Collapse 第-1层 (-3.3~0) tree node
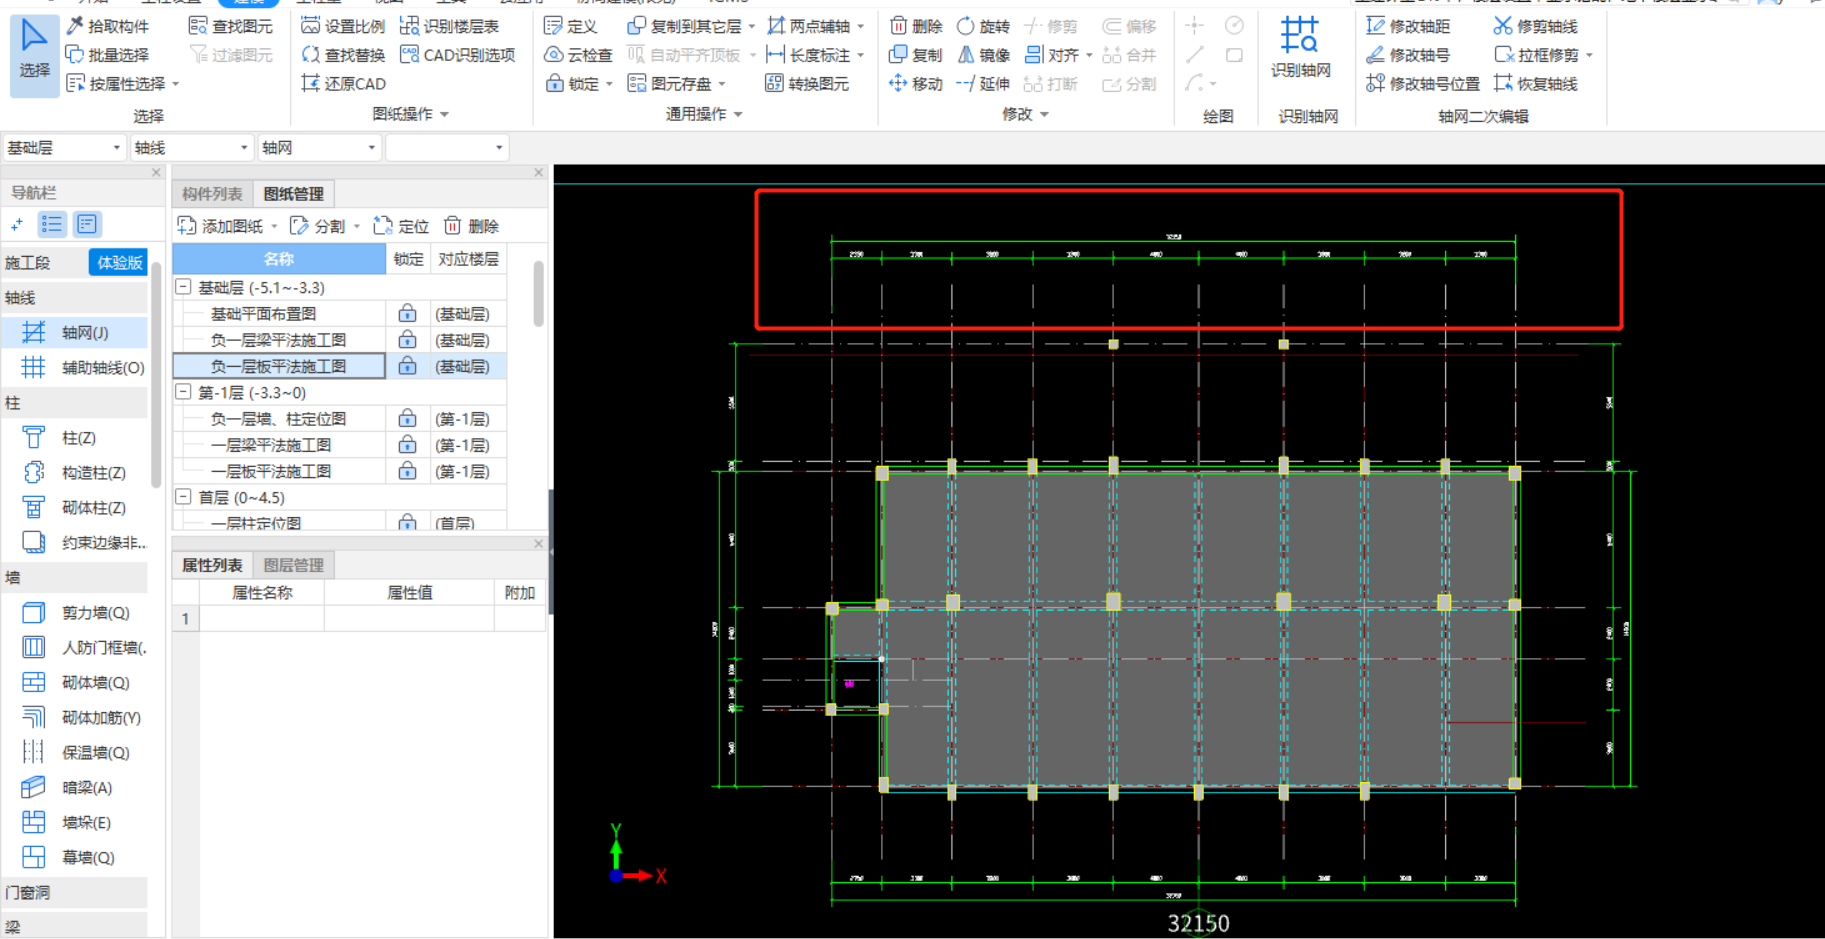Screen dimensions: 1825x939 184,392
